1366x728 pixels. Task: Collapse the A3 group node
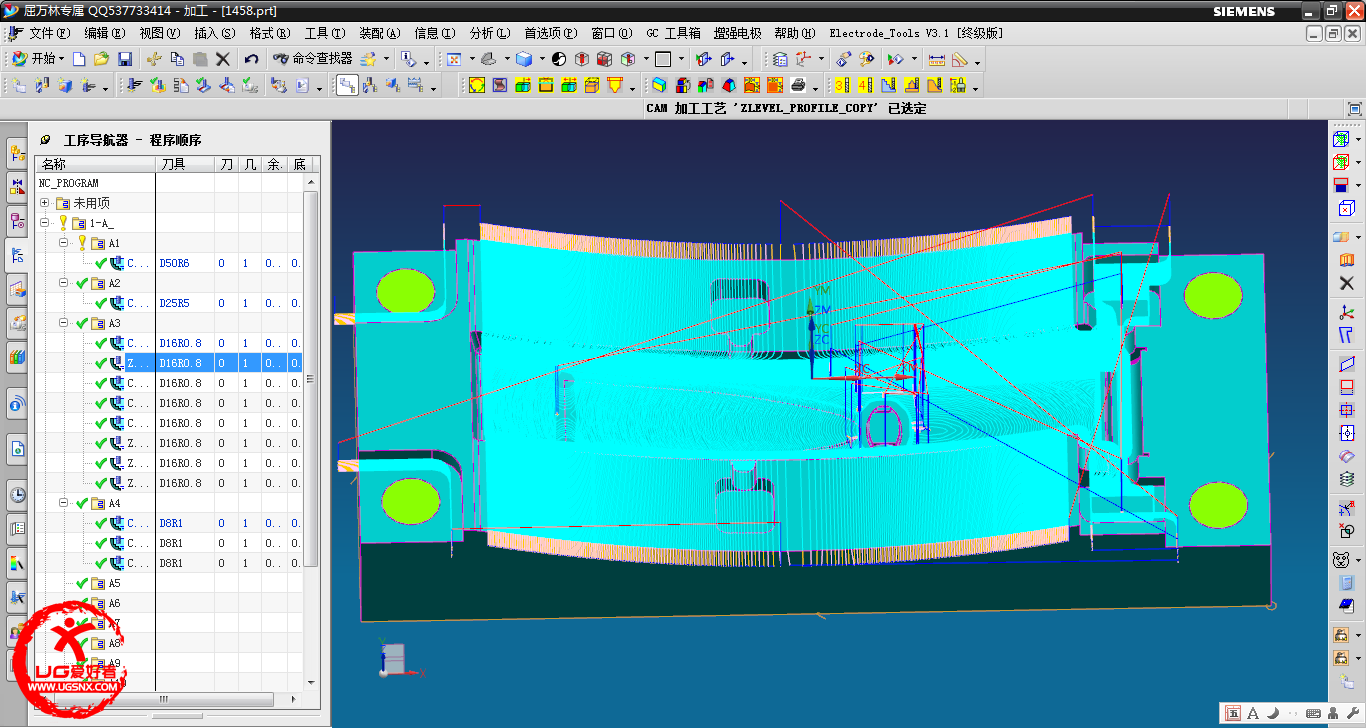point(64,323)
